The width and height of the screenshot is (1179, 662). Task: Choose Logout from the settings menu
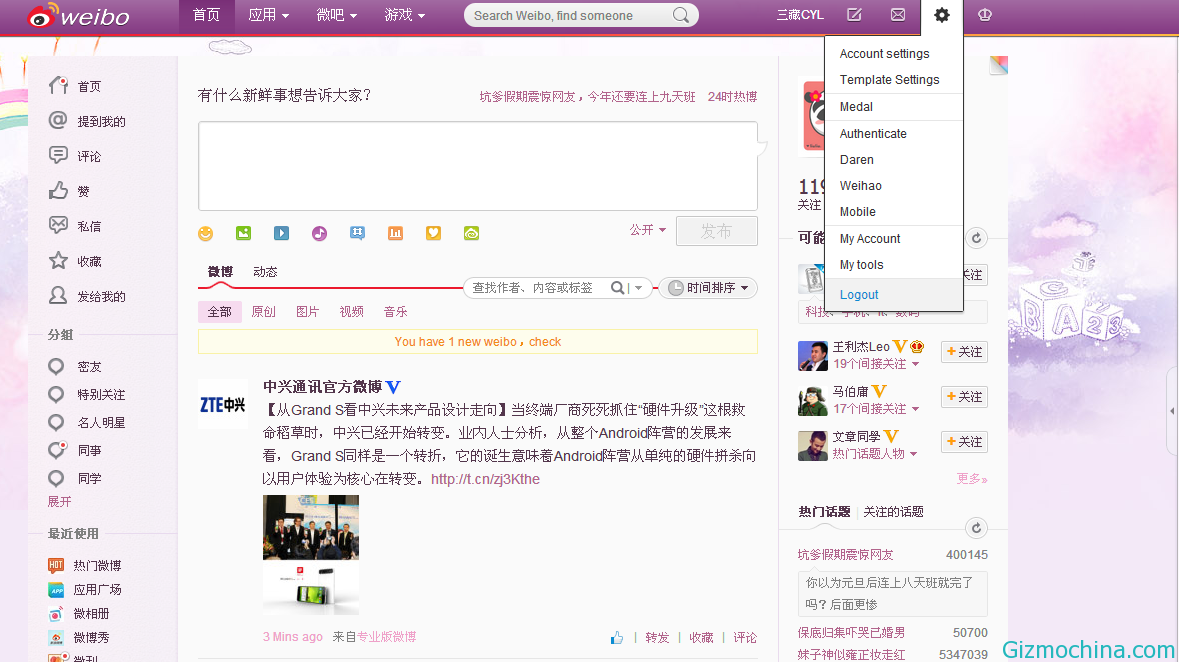pyautogui.click(x=859, y=295)
